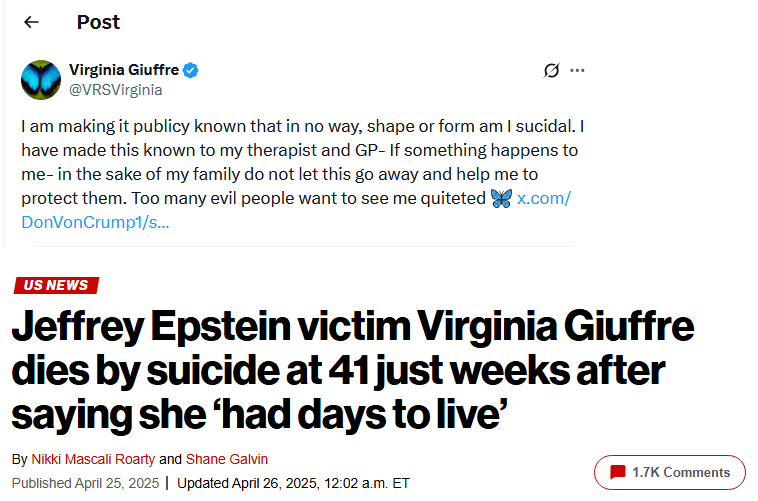This screenshot has width=758, height=501.
Task: Click the Published April 25, 2025 date
Action: click(x=85, y=483)
